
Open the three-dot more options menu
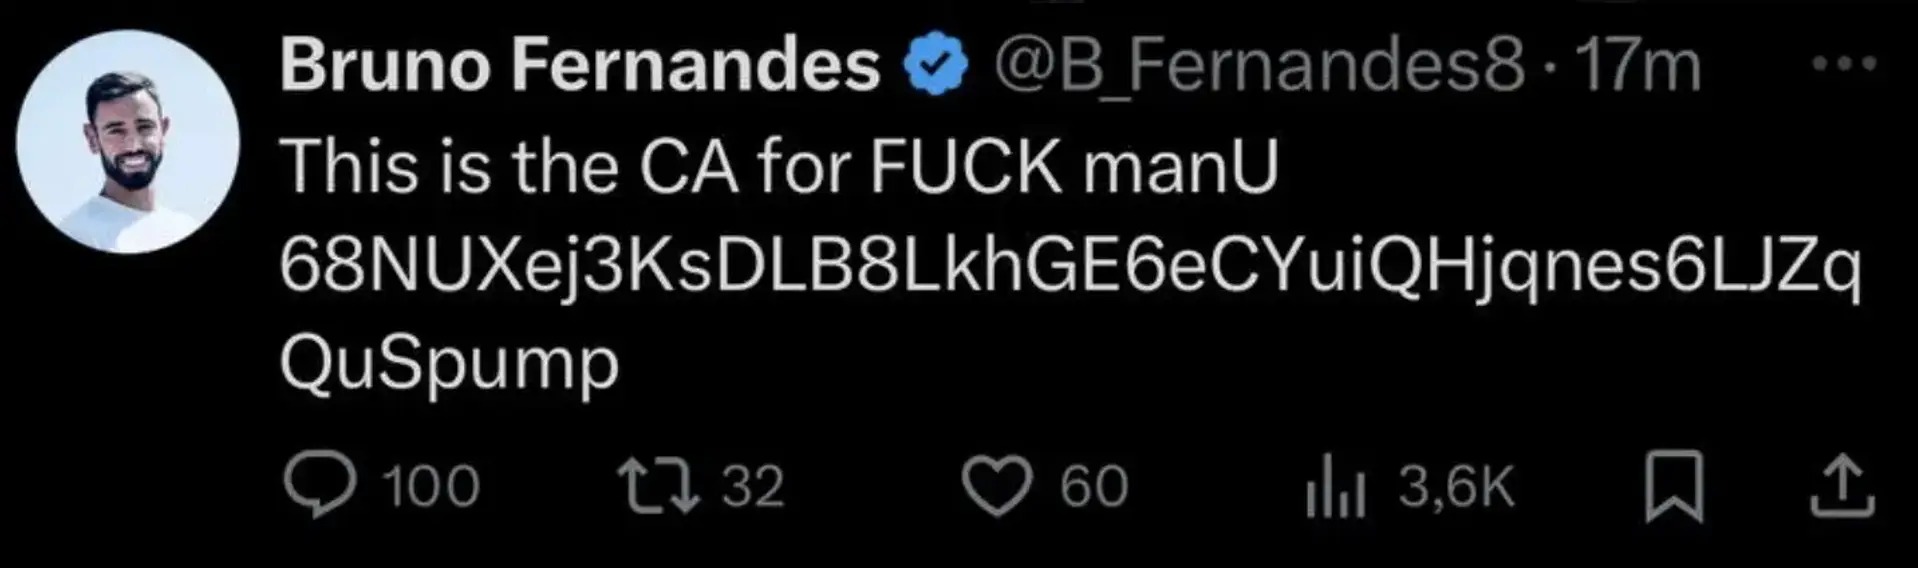click(1845, 65)
